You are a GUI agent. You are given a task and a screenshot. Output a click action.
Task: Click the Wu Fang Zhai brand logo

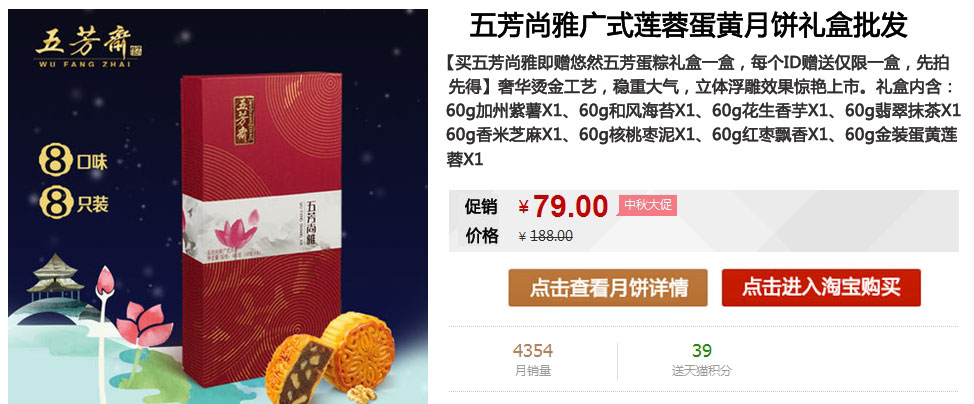(x=89, y=47)
